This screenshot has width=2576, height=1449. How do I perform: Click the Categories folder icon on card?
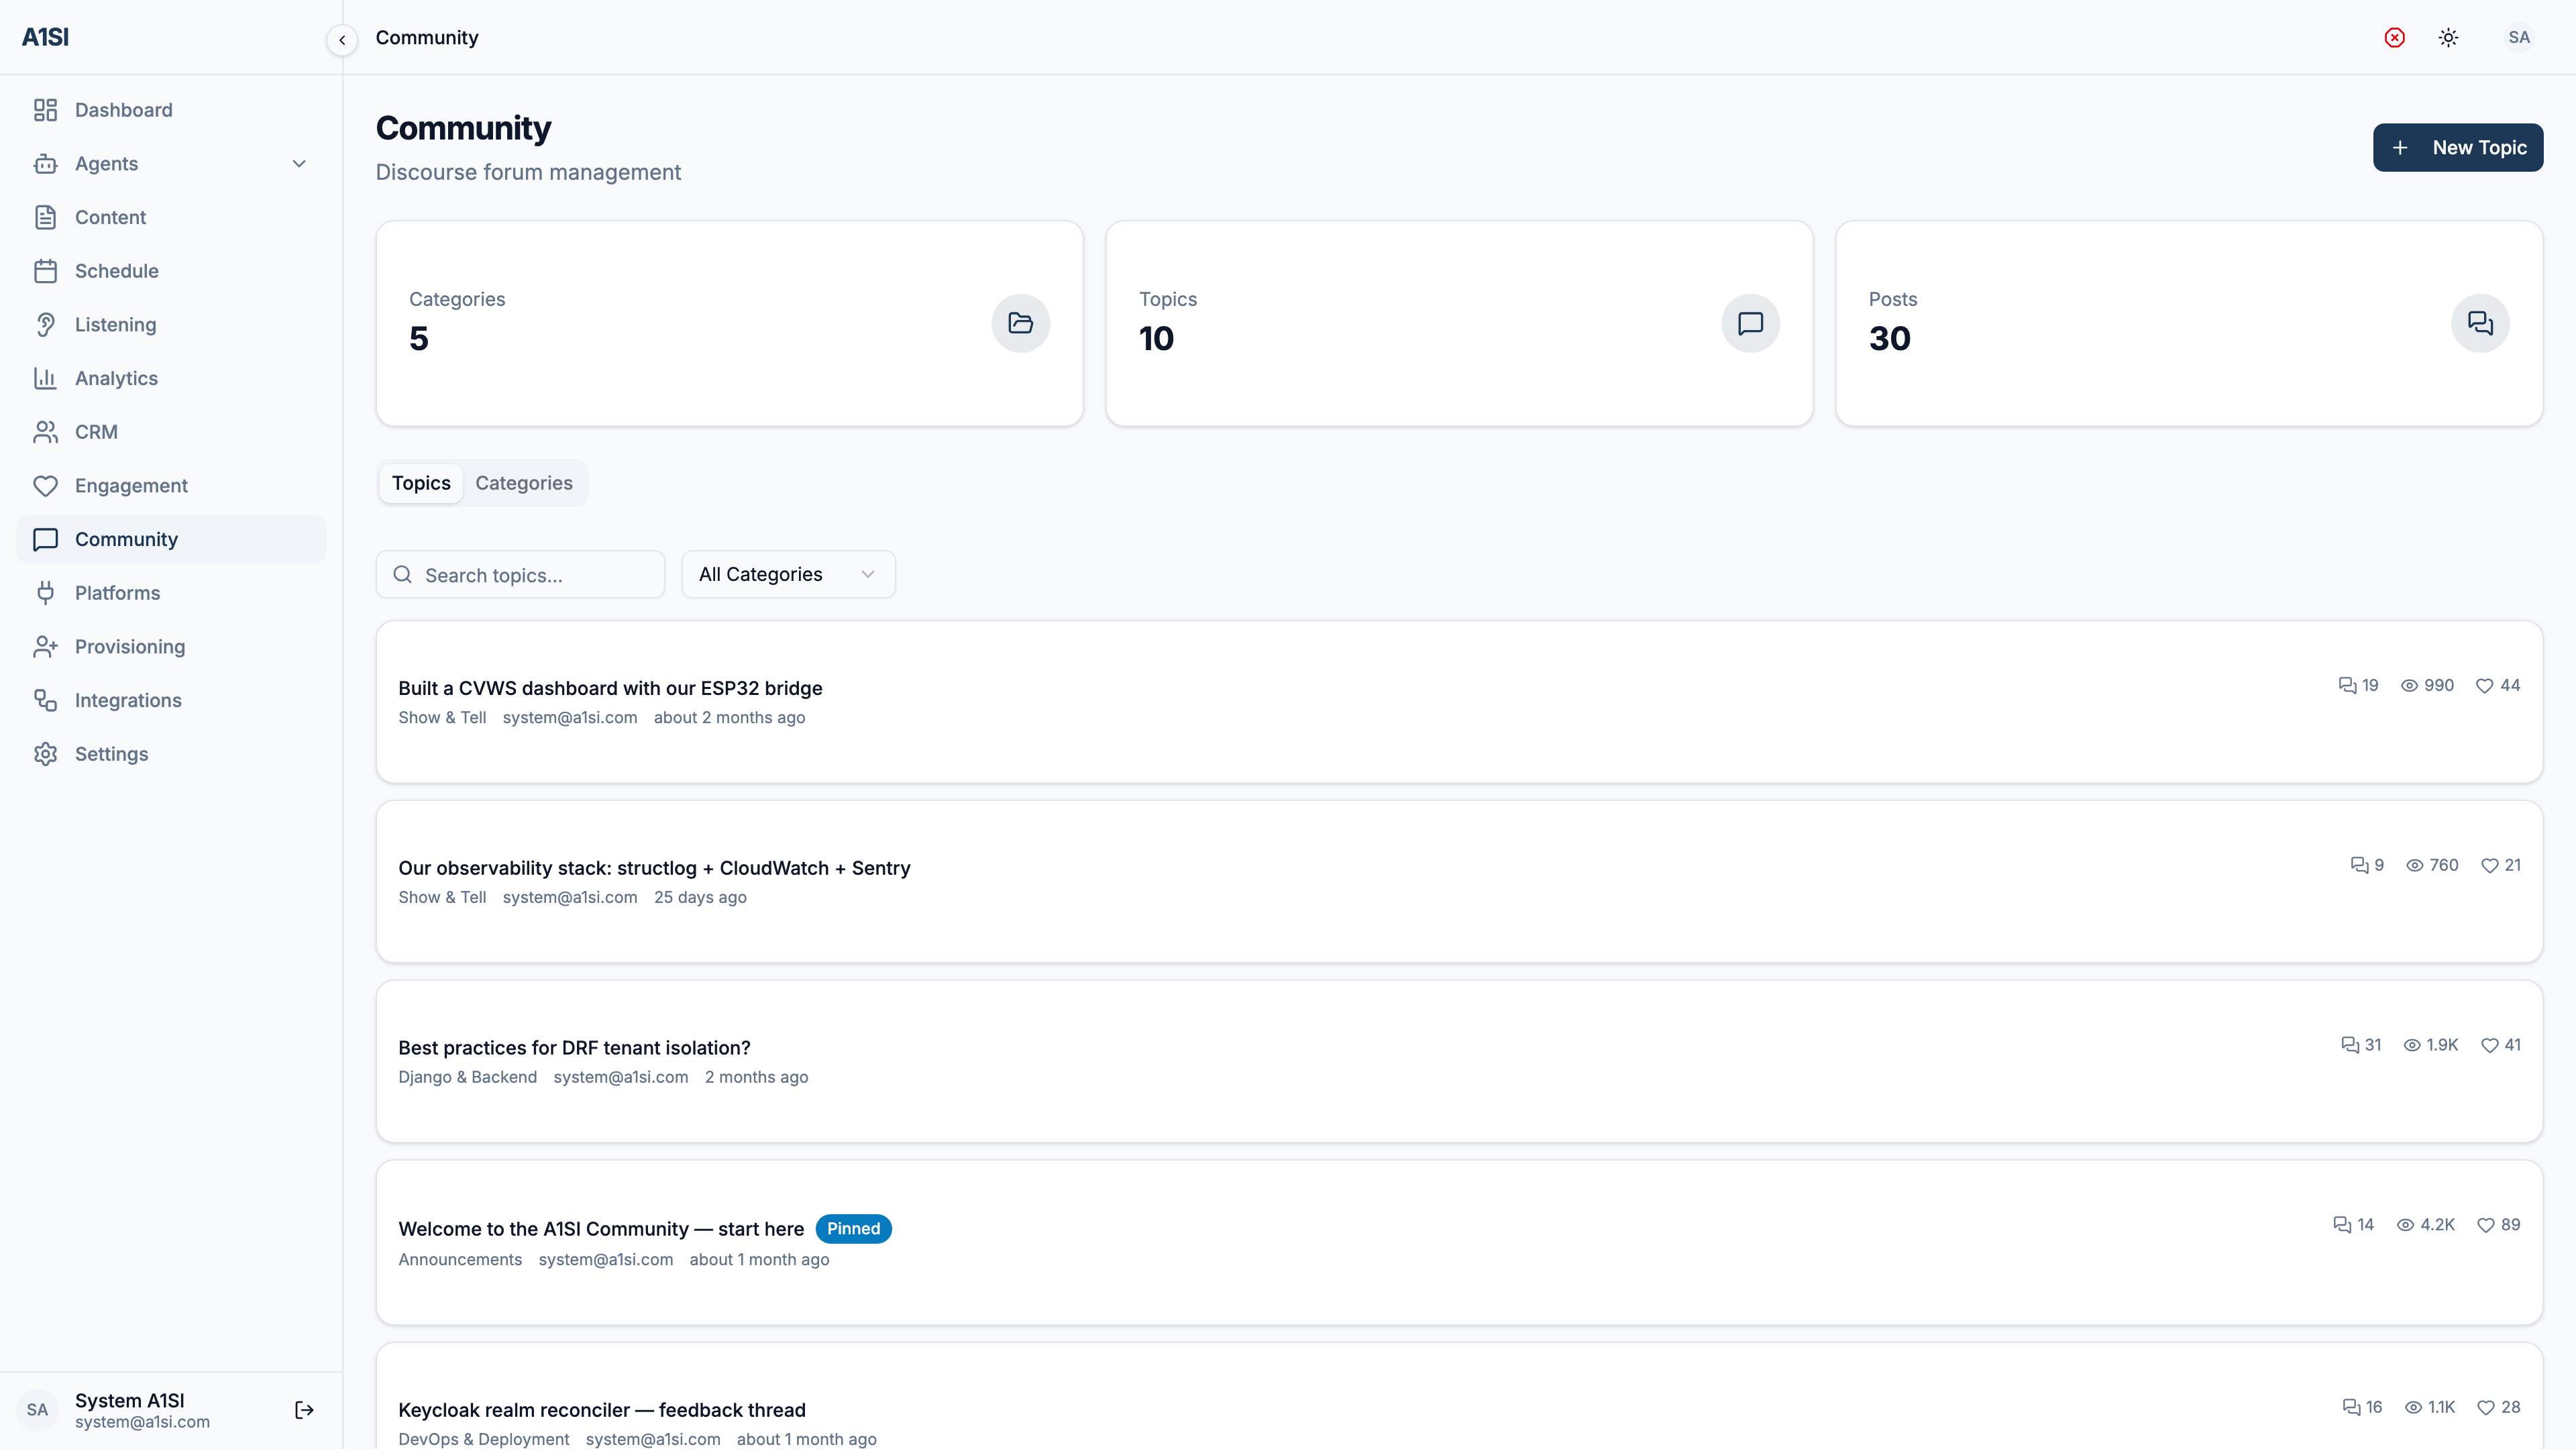1020,323
